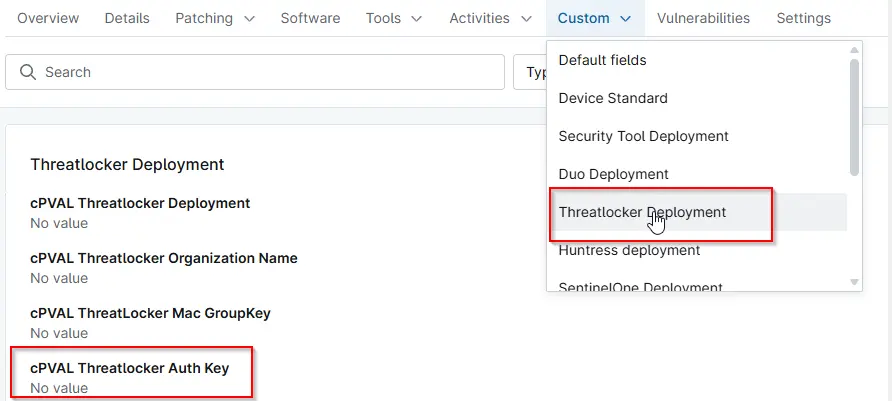The height and width of the screenshot is (401, 892).
Task: Choose Device Standard menu entry
Action: (613, 98)
